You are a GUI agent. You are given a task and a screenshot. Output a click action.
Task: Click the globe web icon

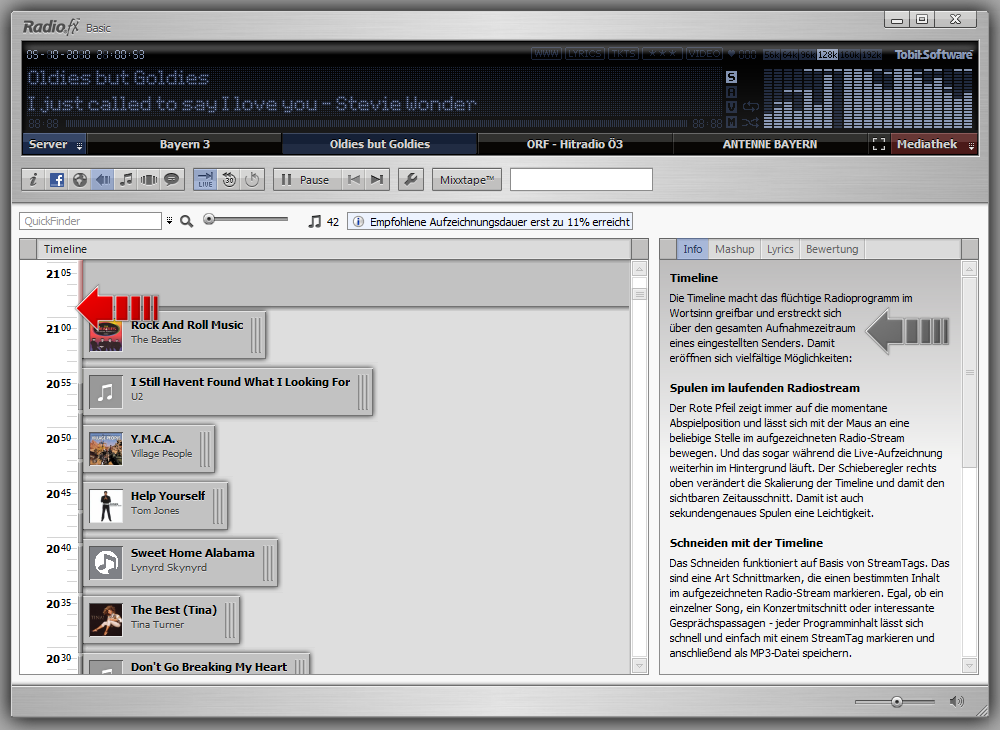coord(79,180)
